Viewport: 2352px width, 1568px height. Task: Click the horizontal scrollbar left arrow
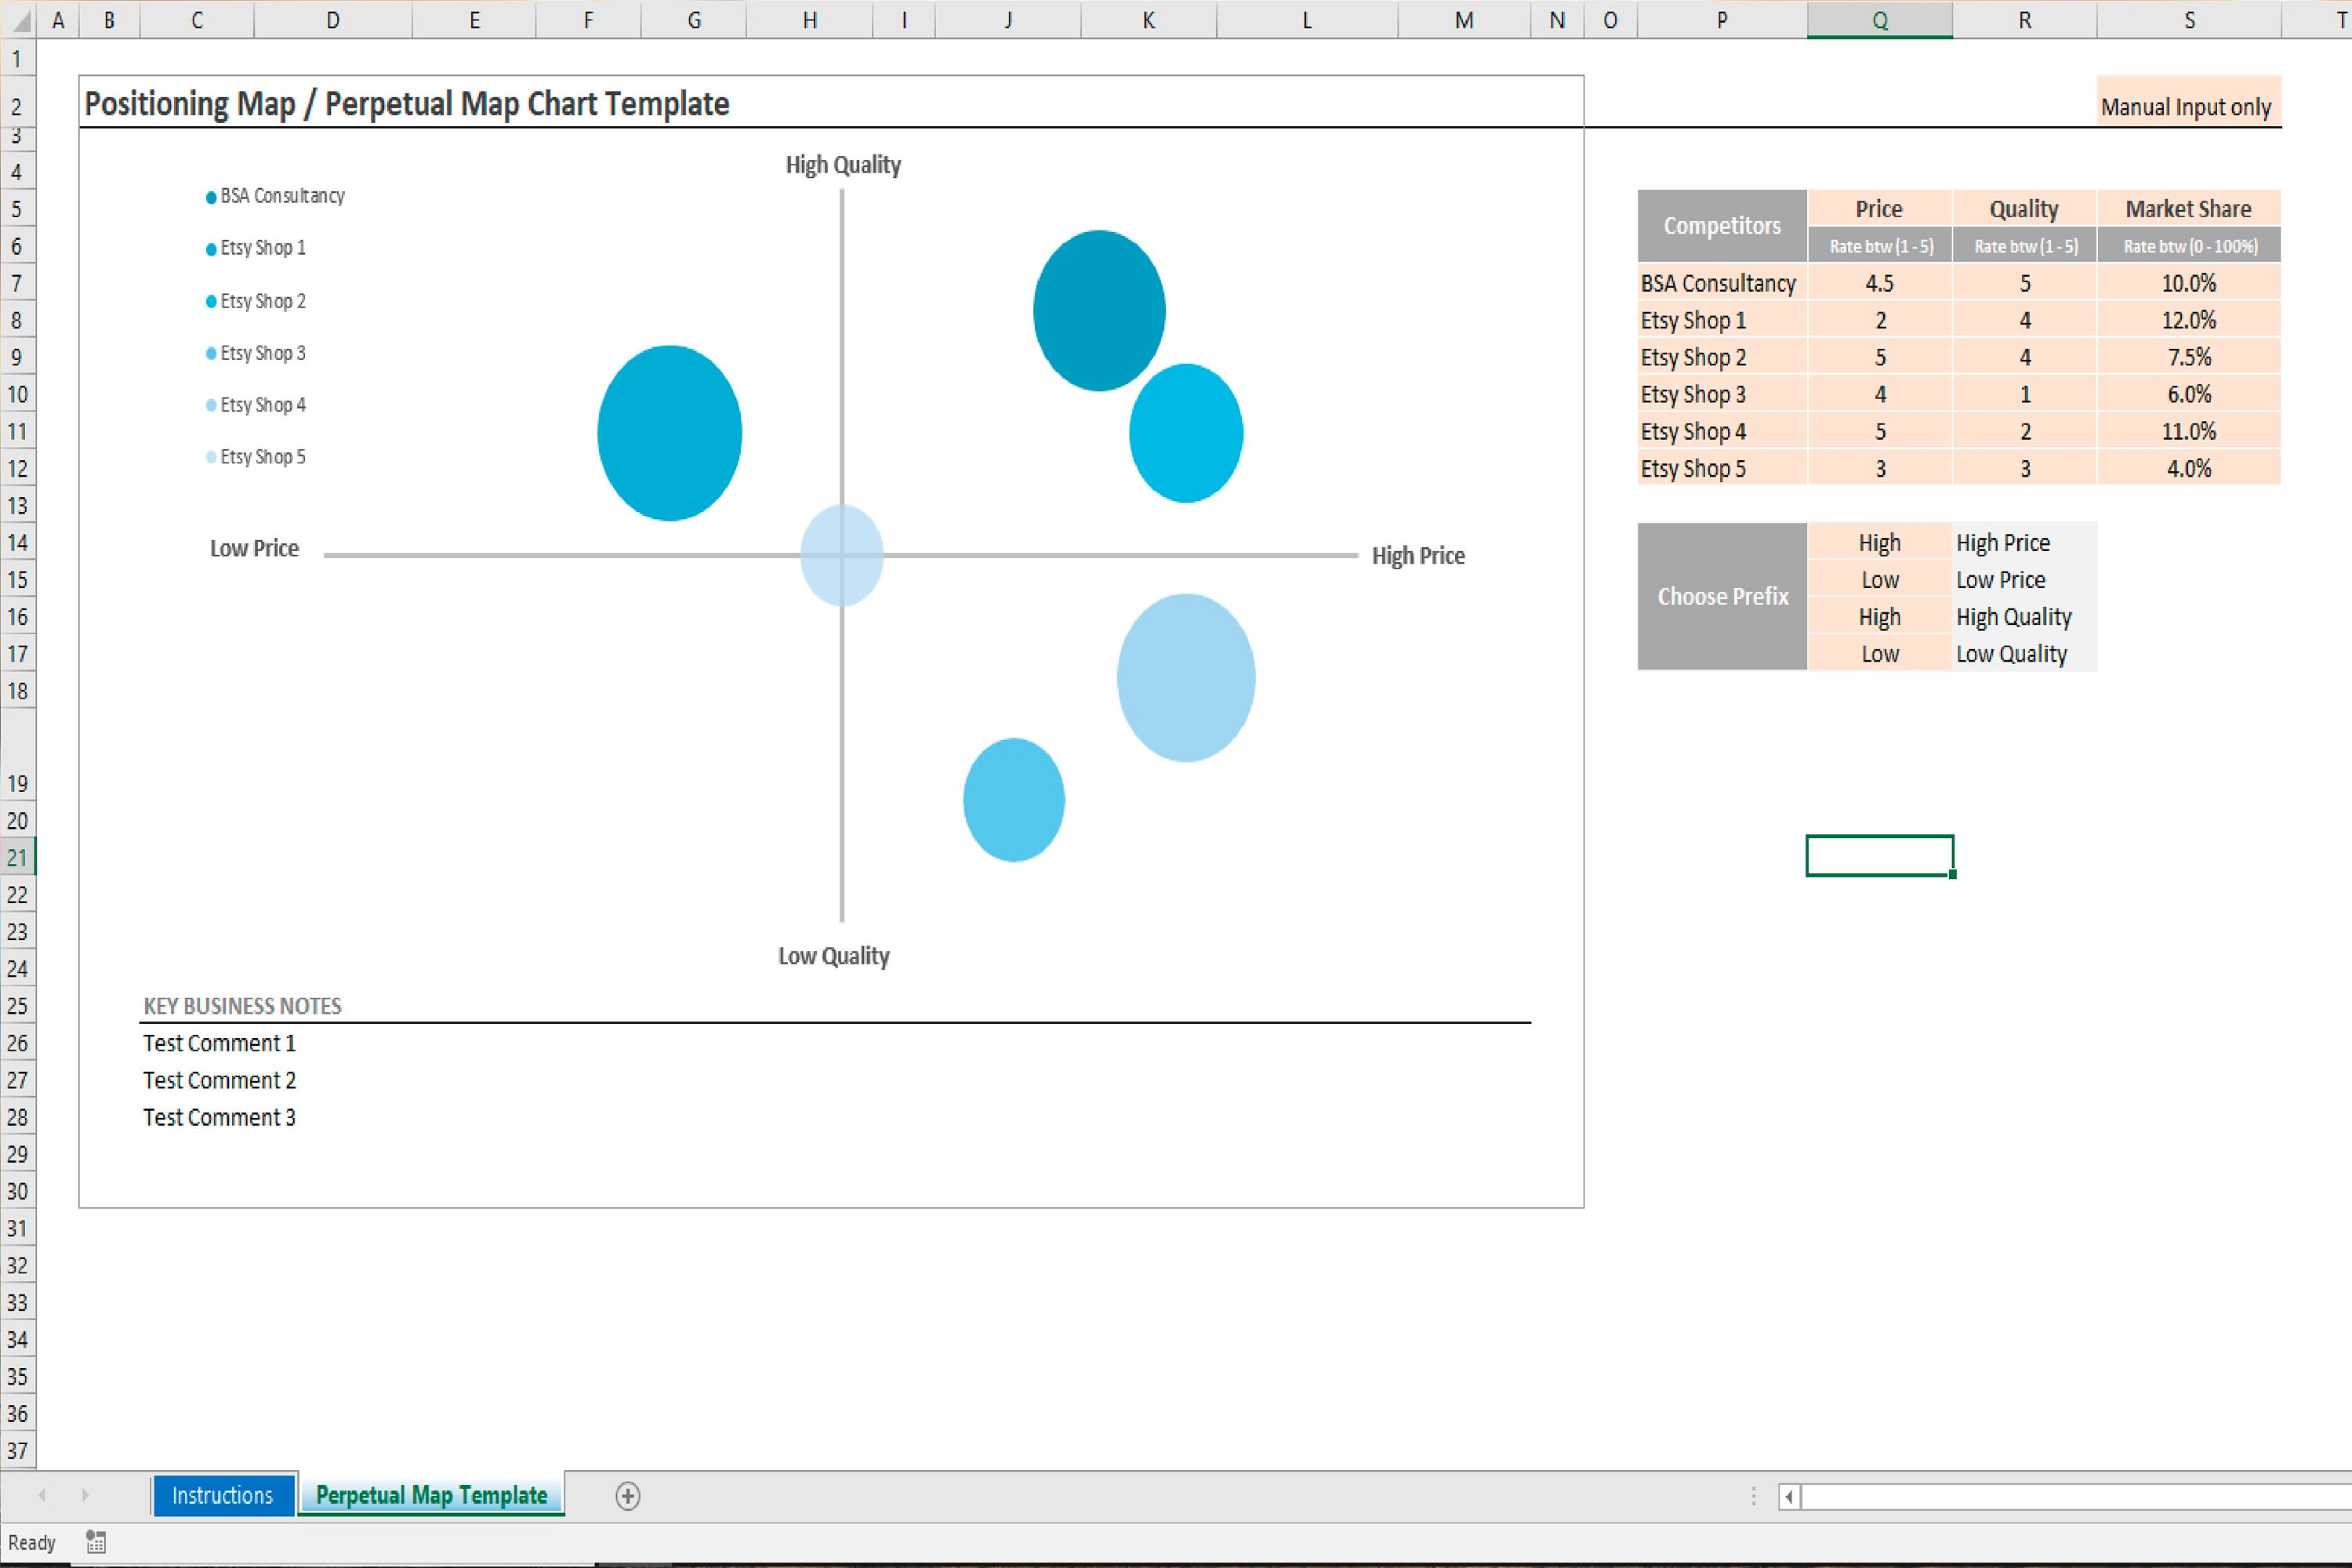[1788, 1497]
